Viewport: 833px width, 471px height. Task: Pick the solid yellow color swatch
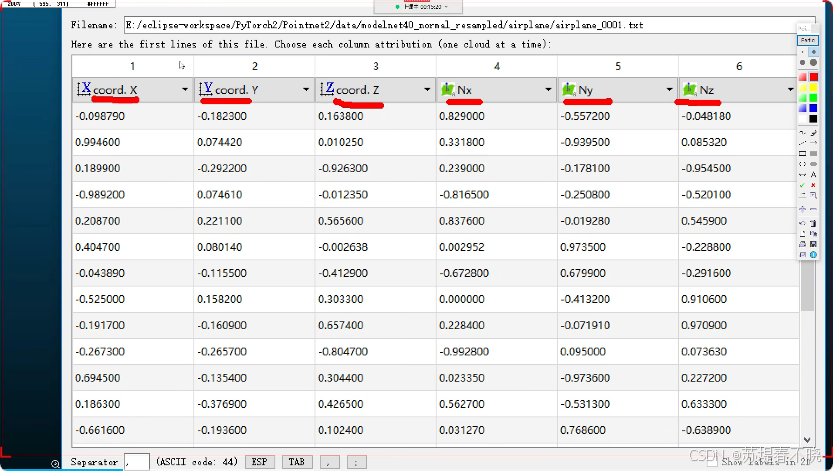tap(813, 88)
